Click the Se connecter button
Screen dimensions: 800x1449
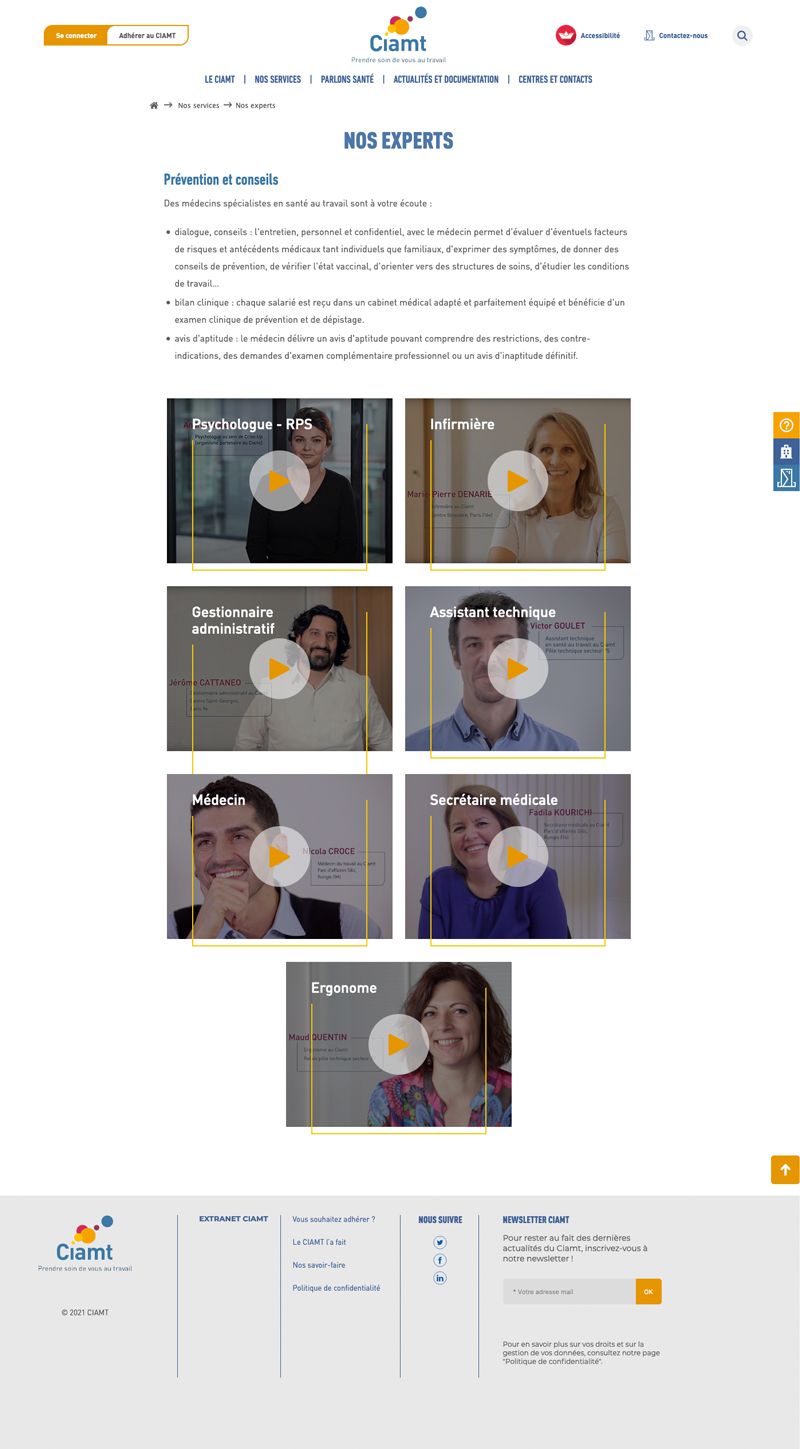click(x=76, y=35)
